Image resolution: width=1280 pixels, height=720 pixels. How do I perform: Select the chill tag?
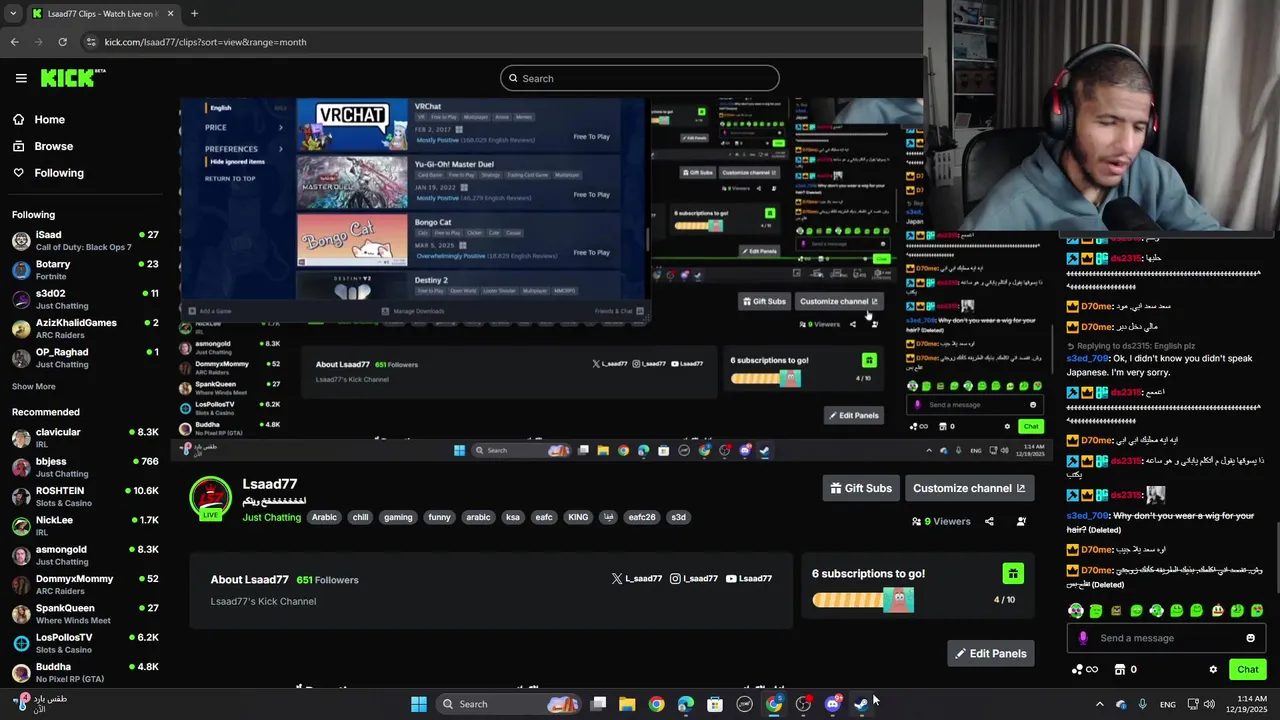pos(360,517)
